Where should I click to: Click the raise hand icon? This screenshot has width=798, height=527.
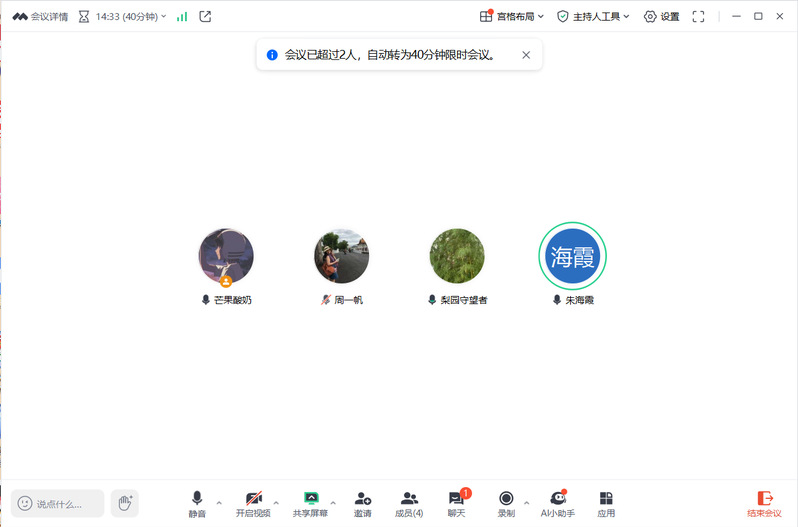[124, 503]
